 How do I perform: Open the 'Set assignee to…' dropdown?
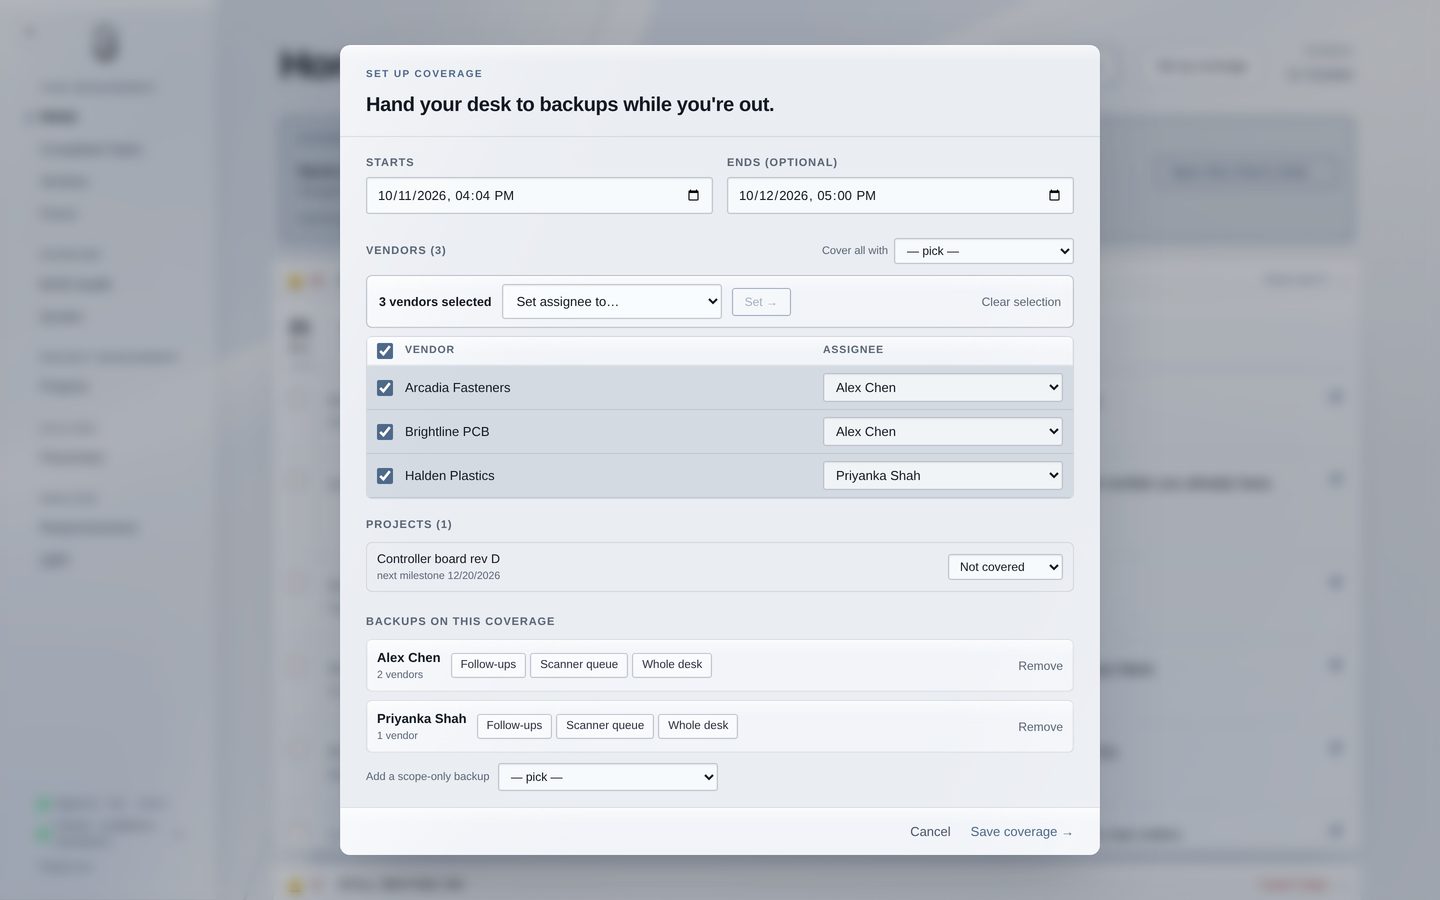point(612,302)
